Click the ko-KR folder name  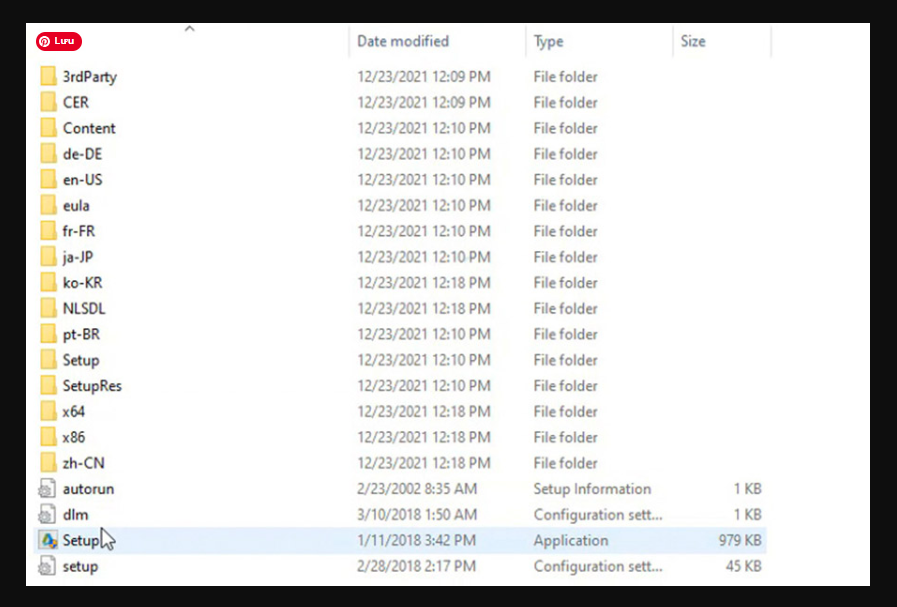tap(82, 283)
